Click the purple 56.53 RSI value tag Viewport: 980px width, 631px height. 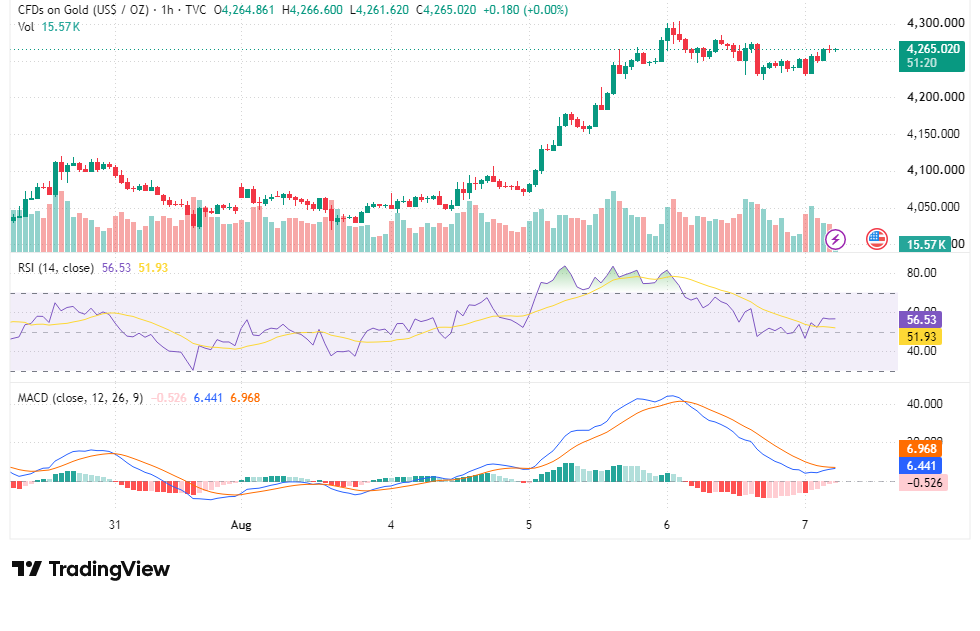click(921, 320)
